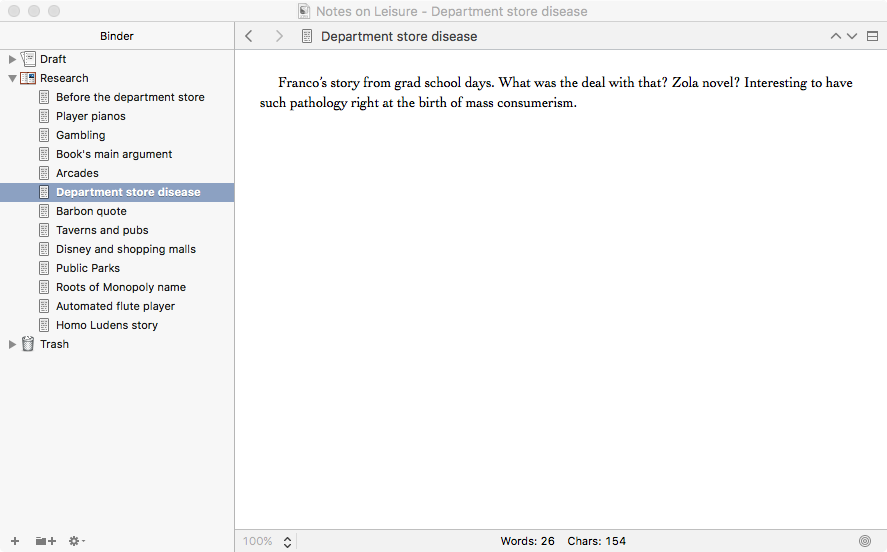Open Disney and shopping malls note
887x552 pixels.
coord(126,249)
